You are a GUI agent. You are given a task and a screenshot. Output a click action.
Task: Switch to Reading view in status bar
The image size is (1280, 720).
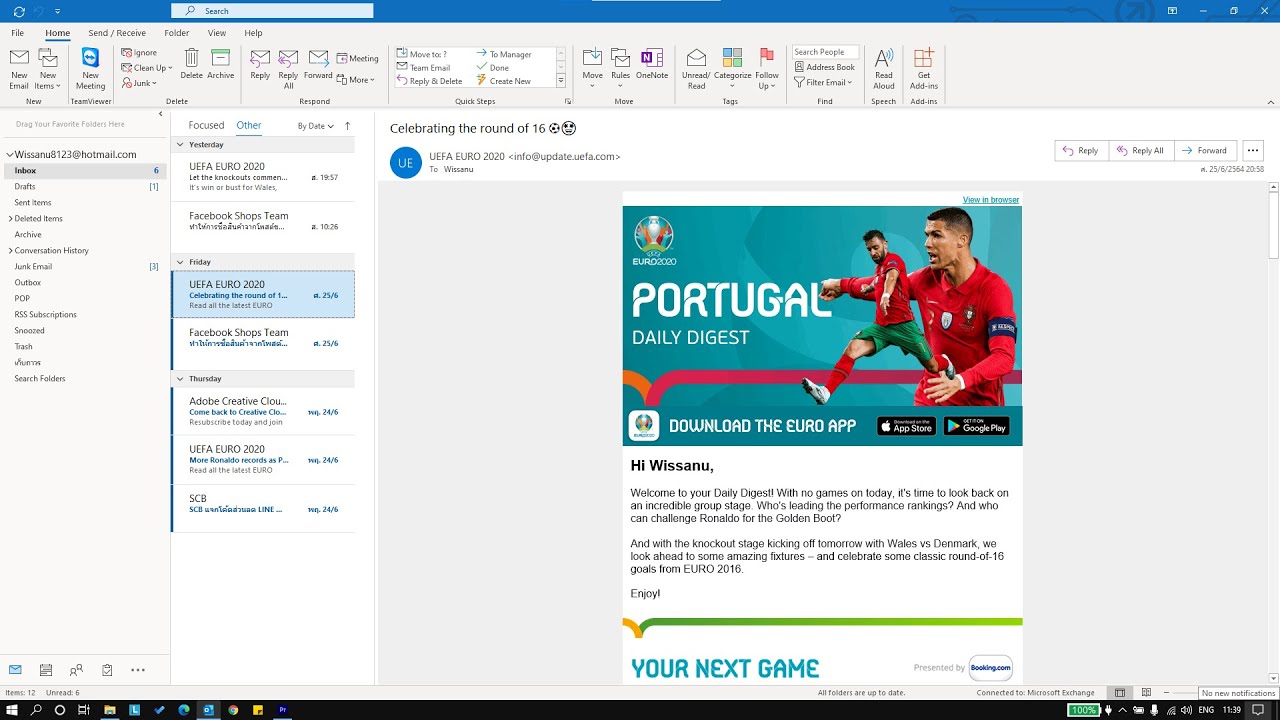[x=1146, y=693]
